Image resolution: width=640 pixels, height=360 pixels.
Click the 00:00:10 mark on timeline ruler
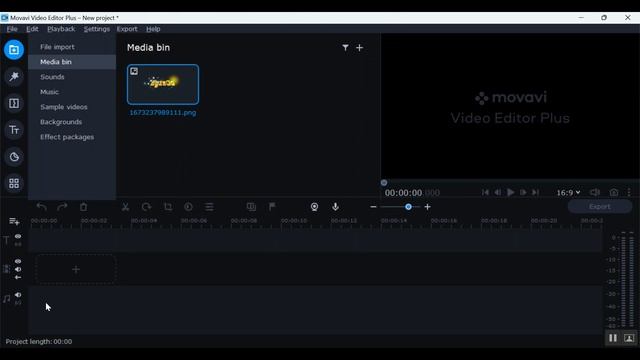tap(294, 221)
